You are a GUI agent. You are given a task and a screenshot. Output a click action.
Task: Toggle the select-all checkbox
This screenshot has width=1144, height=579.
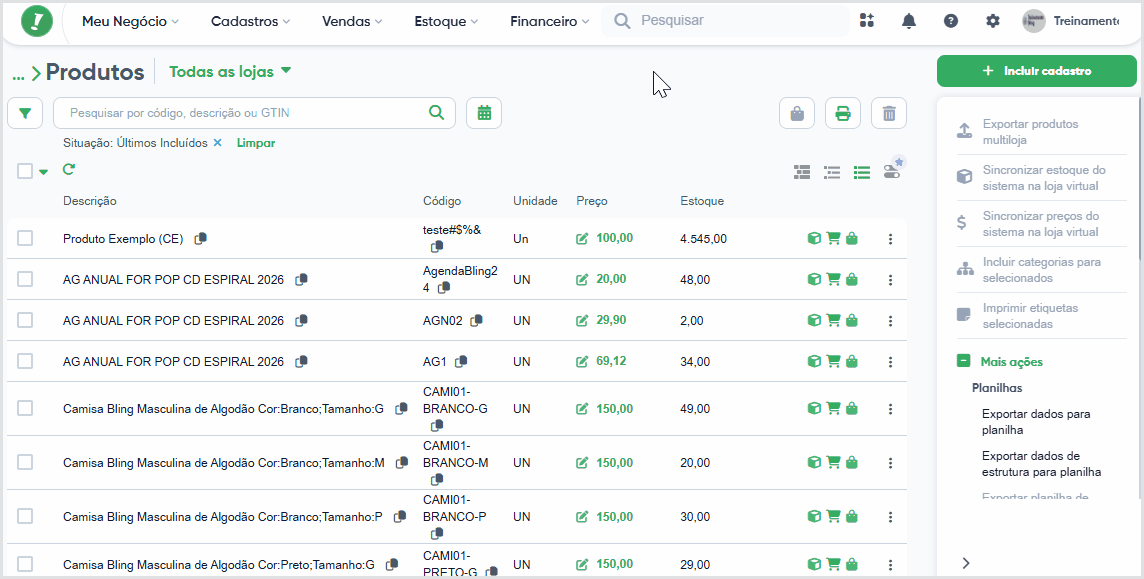pyautogui.click(x=25, y=171)
